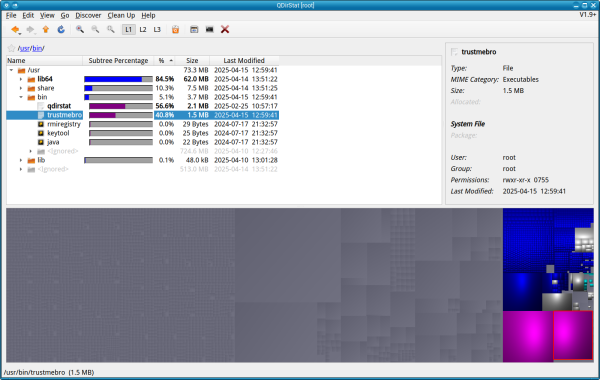
Task: Go back with the orange left arrow
Action: coord(15,29)
